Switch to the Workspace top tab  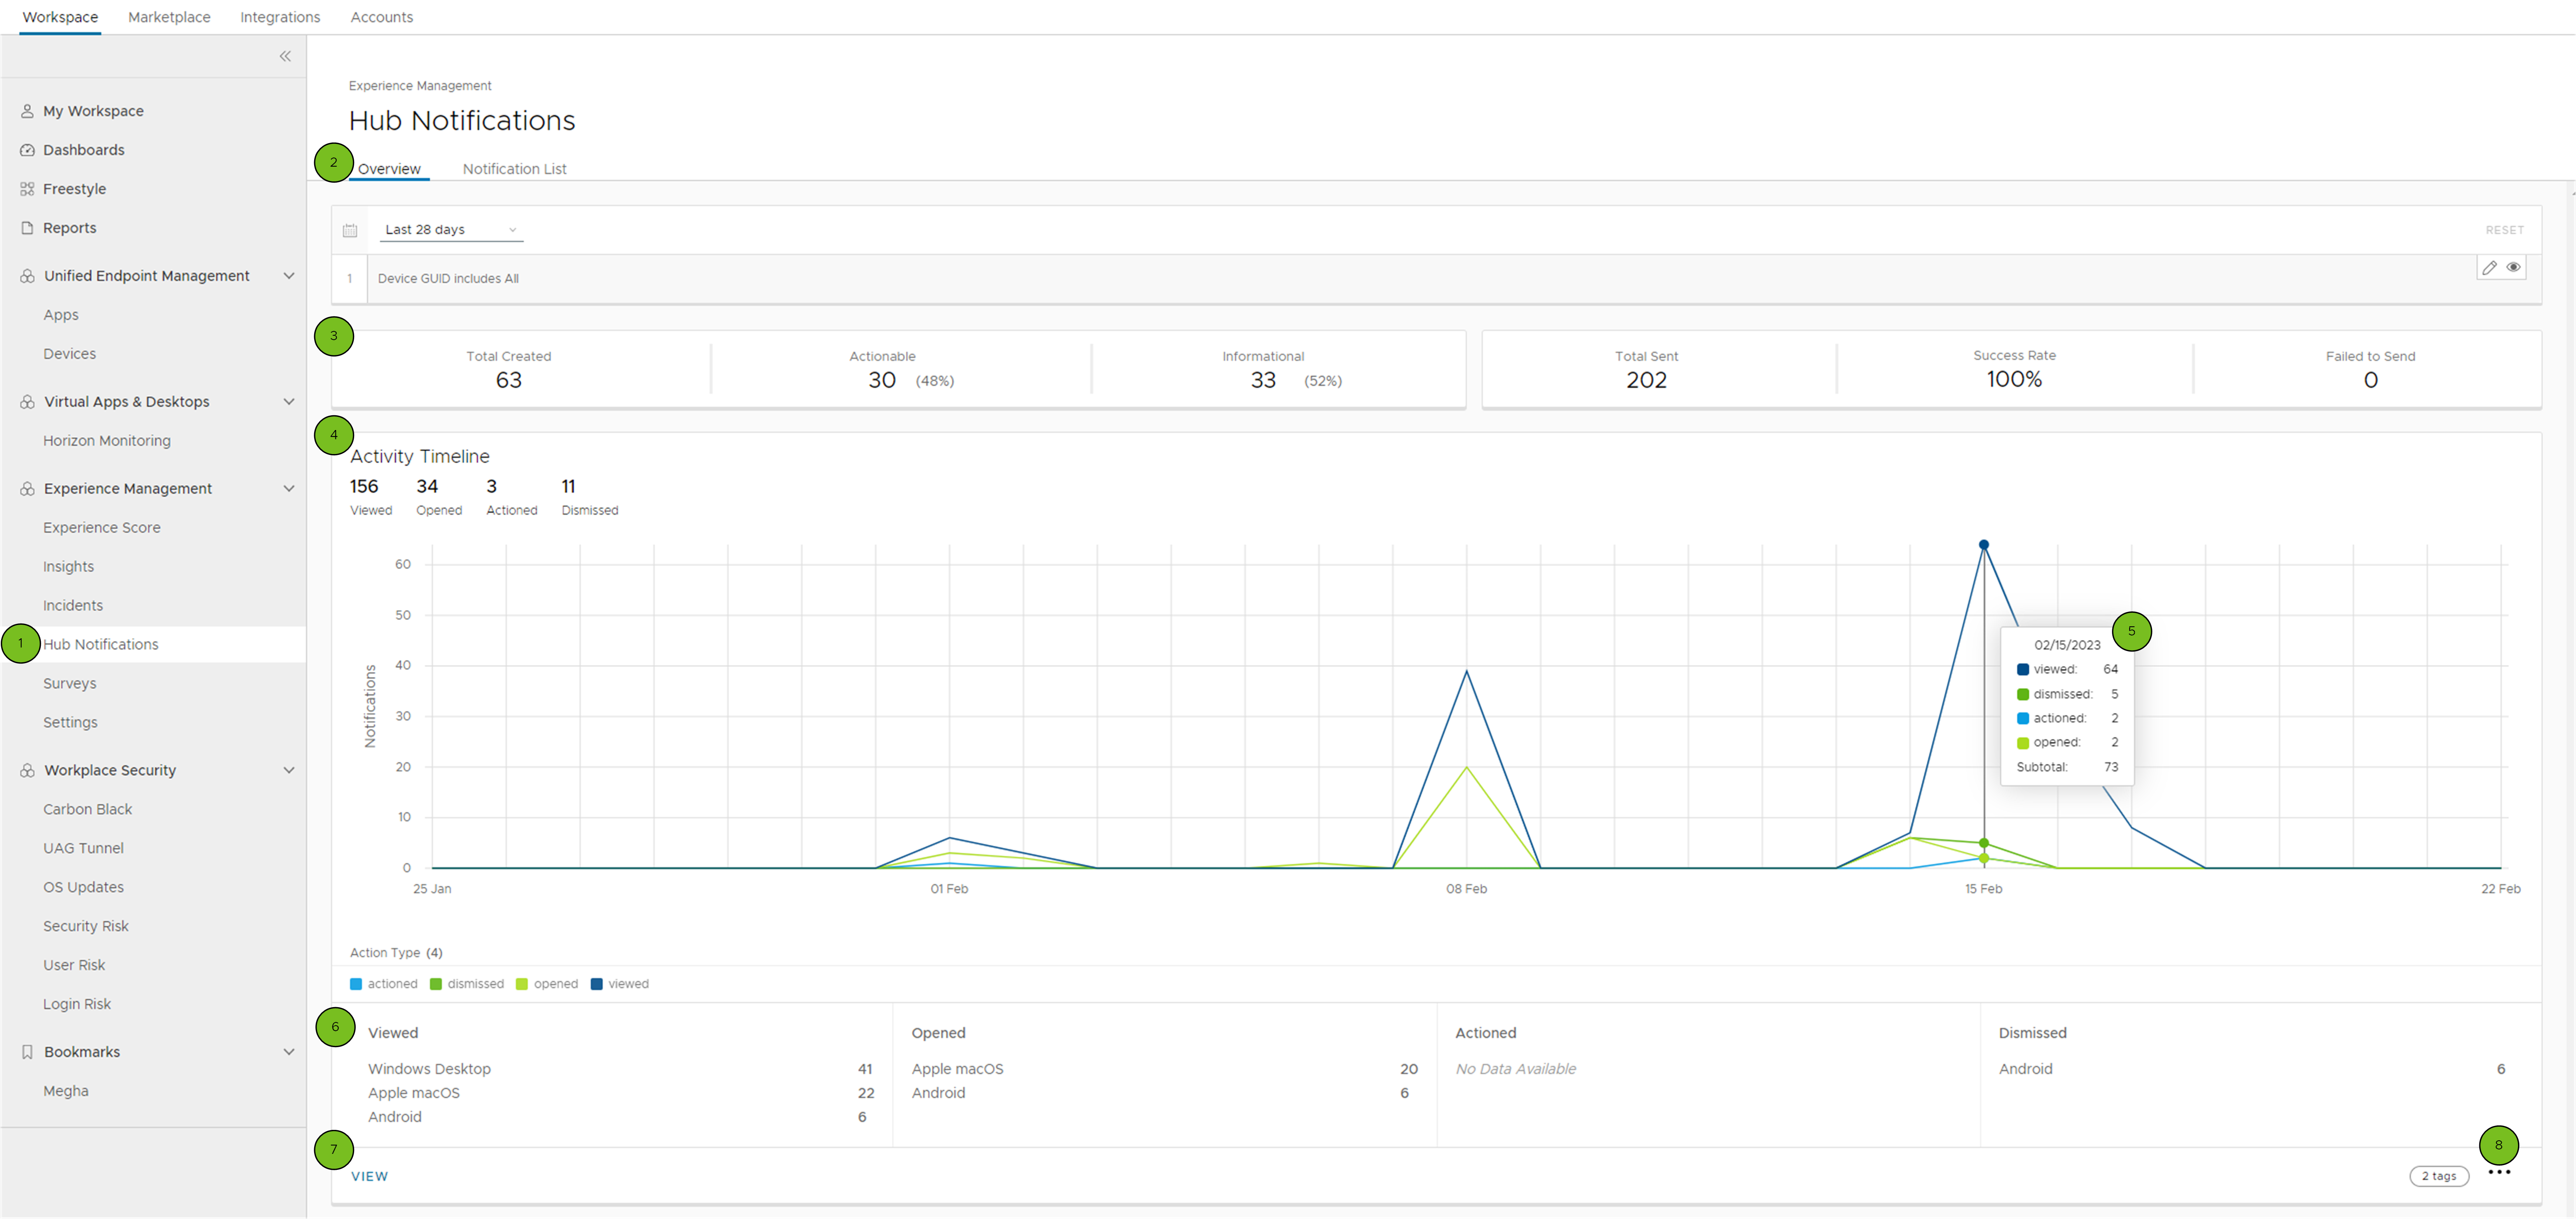(60, 17)
